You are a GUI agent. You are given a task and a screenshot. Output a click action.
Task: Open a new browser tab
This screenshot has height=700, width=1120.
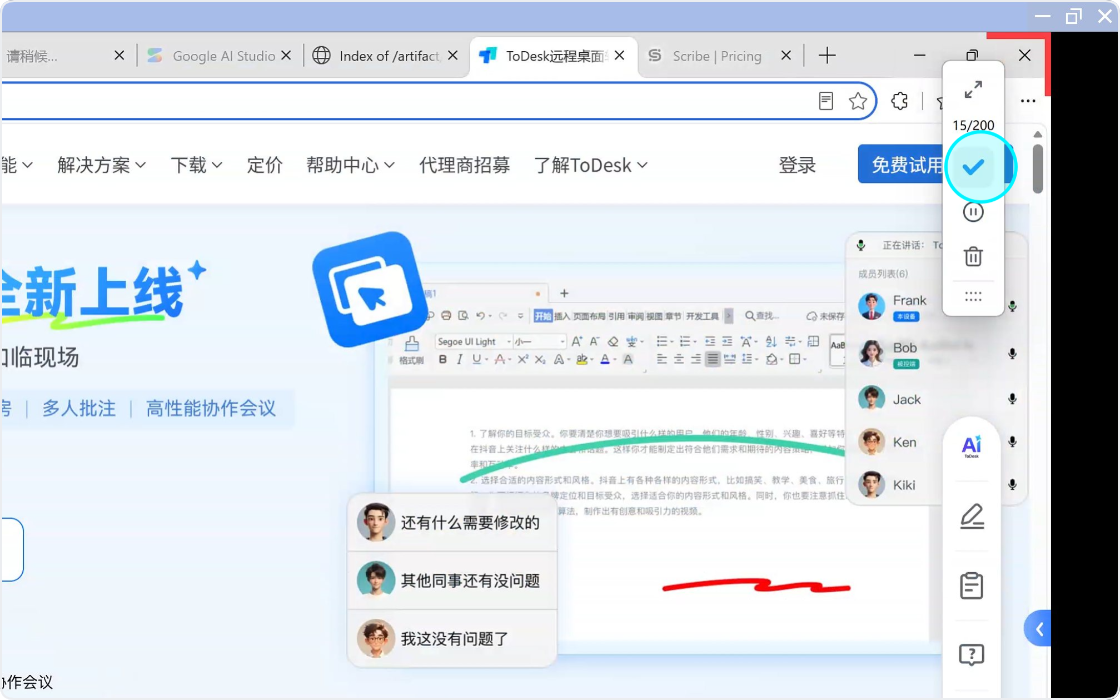pyautogui.click(x=827, y=56)
